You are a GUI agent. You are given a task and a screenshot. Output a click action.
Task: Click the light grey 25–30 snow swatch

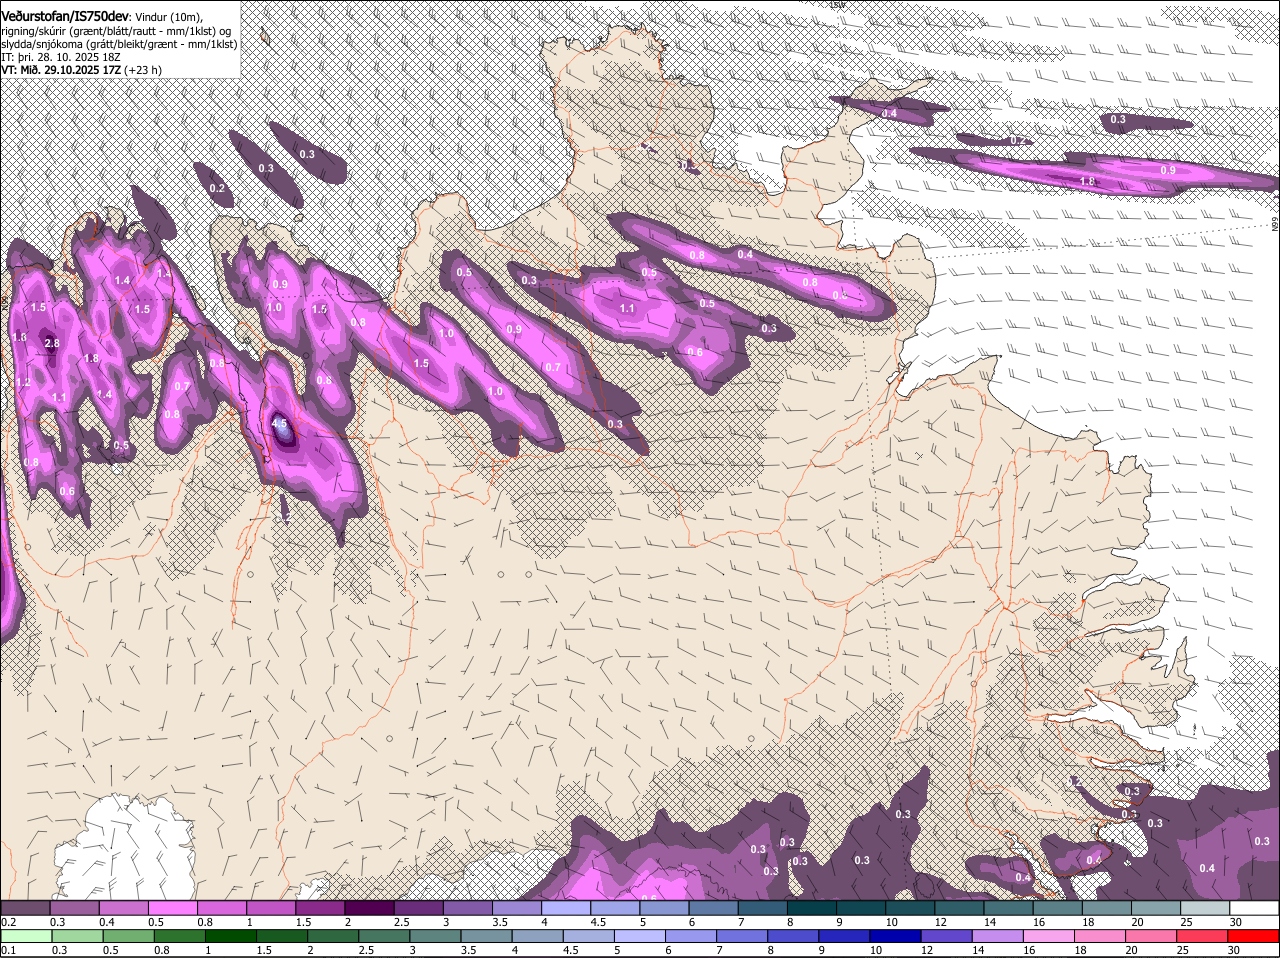[1206, 908]
